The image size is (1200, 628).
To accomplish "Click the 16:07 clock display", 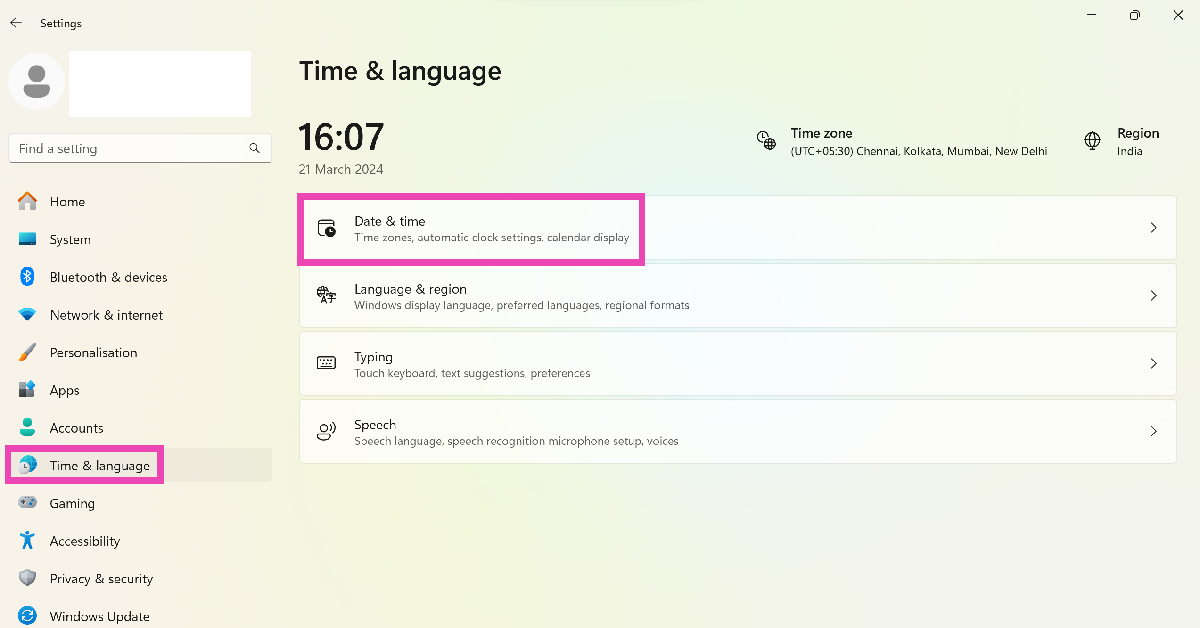I will pos(341,137).
